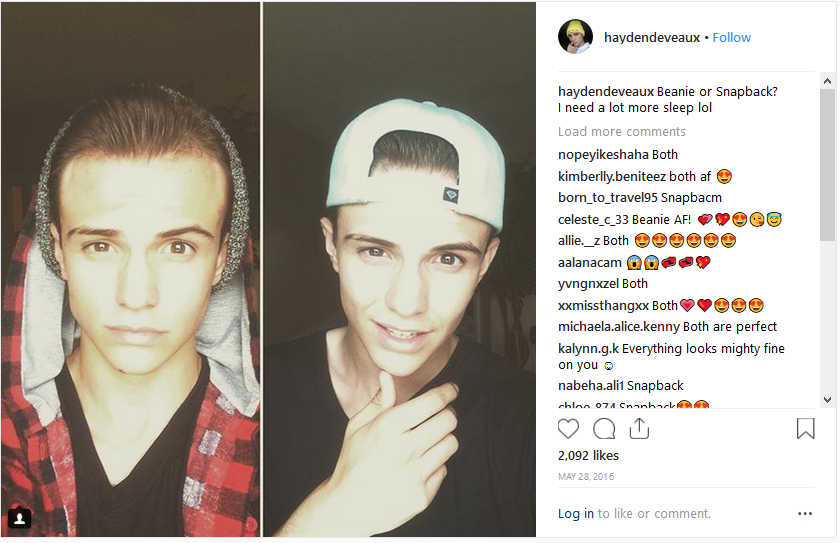Open the haydendeveaux username in header
The width and height of the screenshot is (840, 543).
650,37
